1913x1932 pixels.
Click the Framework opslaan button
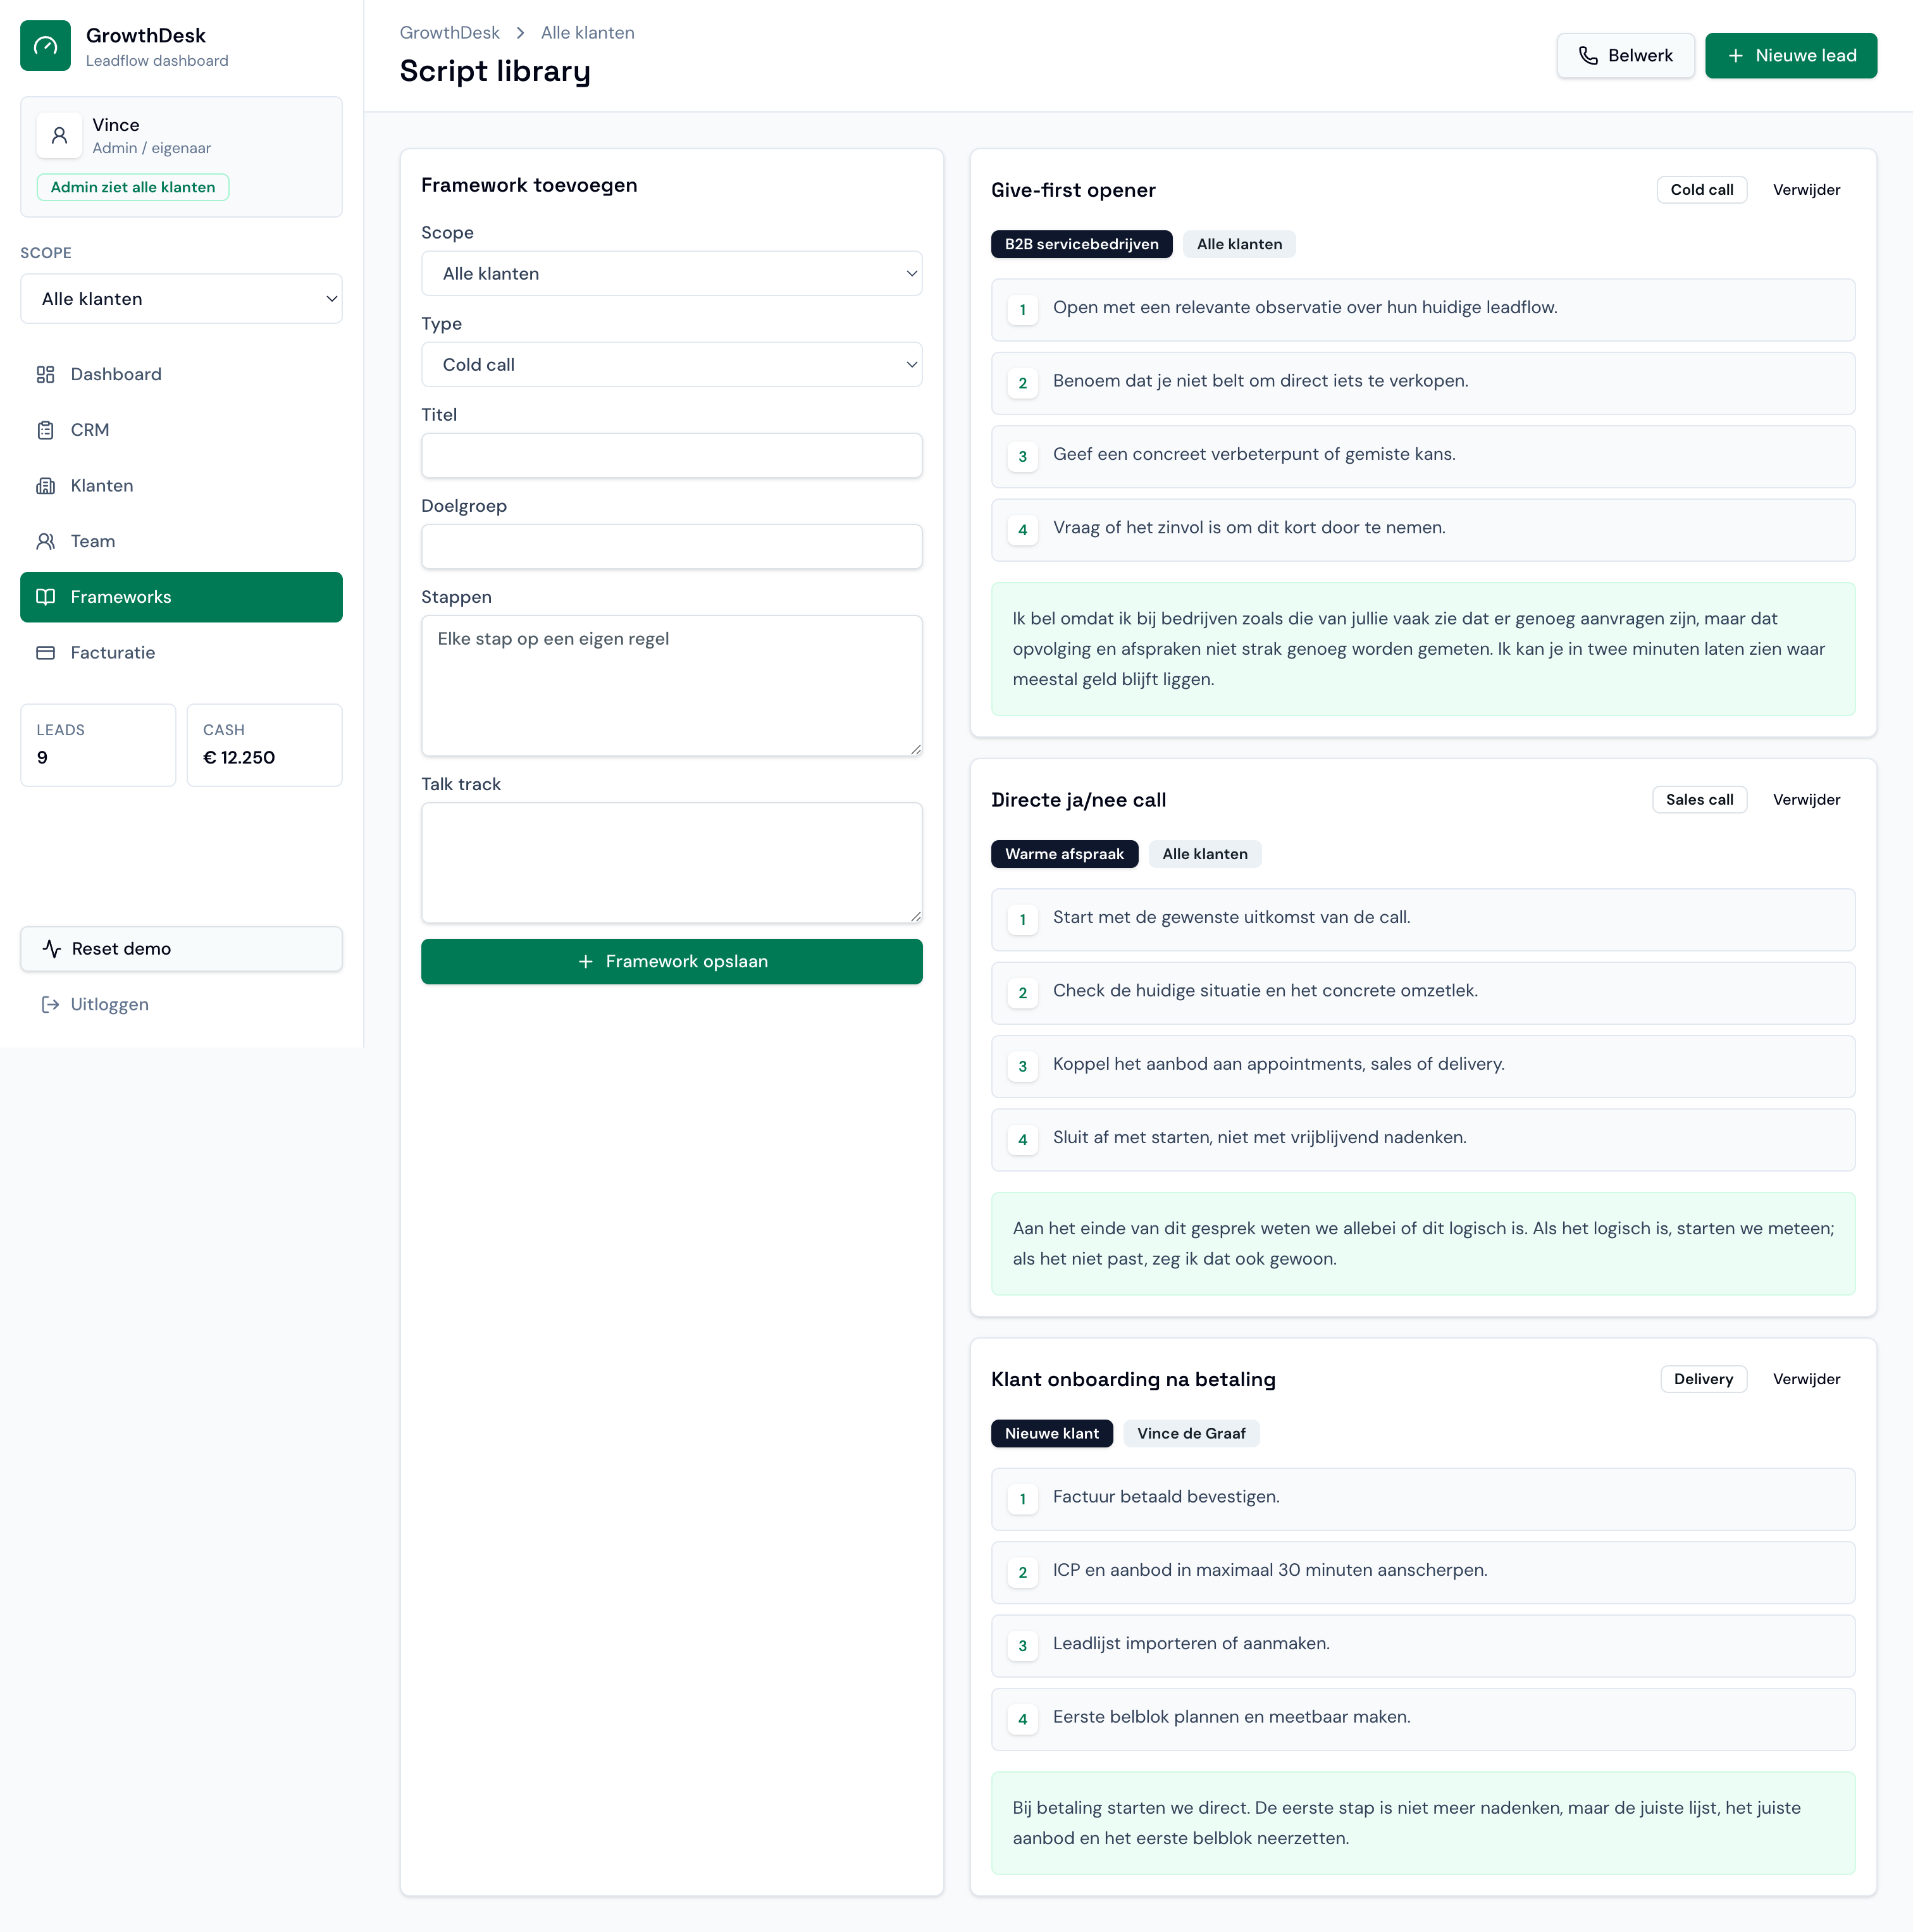tap(671, 961)
